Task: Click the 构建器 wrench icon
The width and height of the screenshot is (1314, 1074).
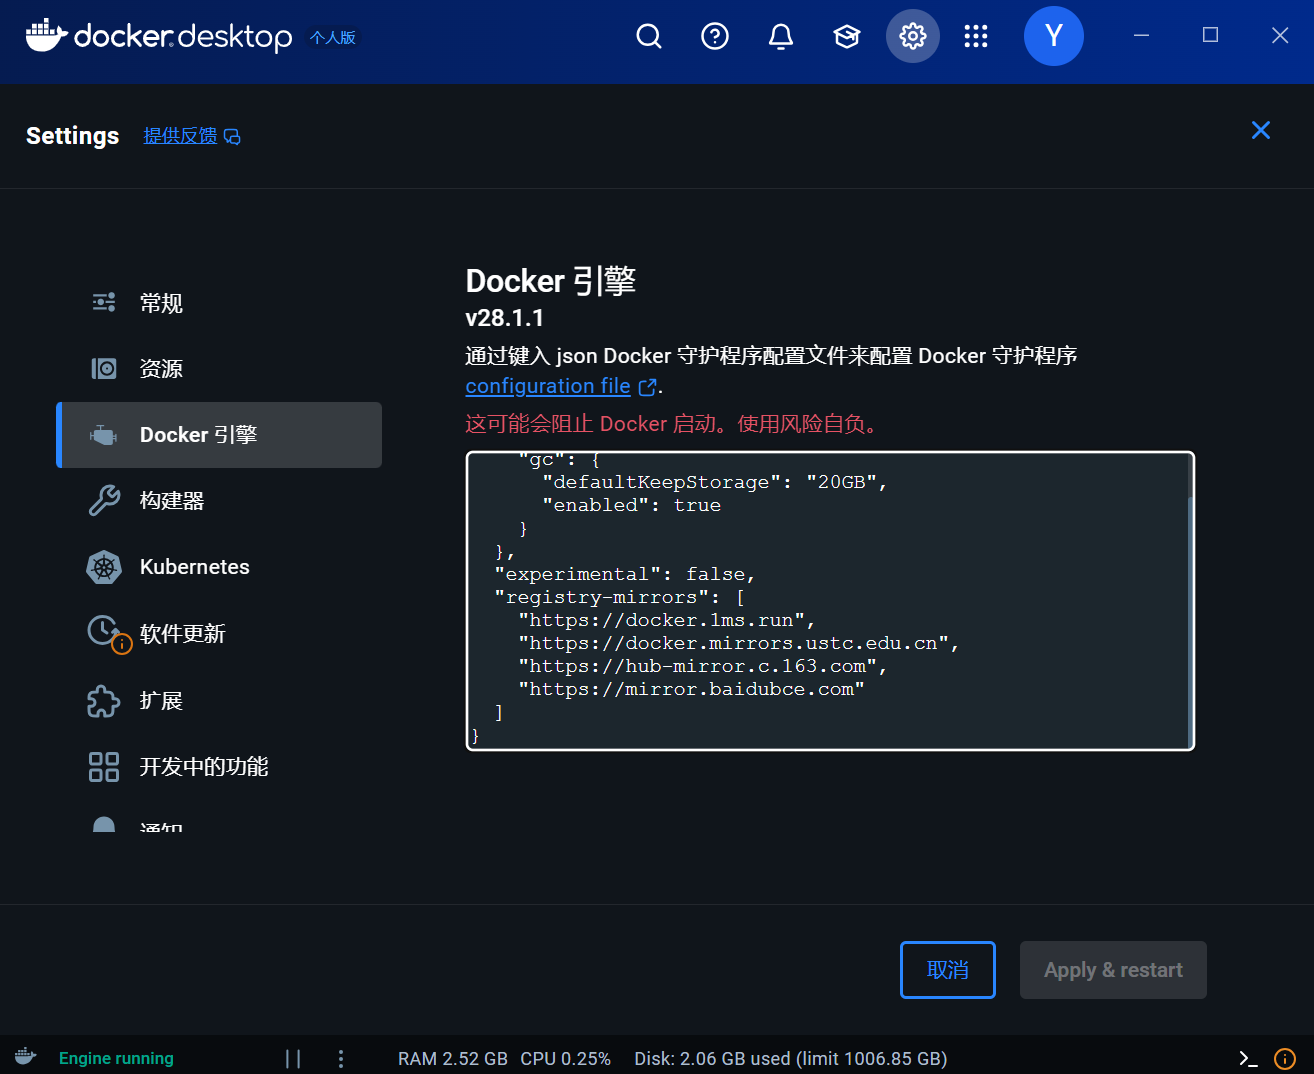Action: tap(104, 500)
